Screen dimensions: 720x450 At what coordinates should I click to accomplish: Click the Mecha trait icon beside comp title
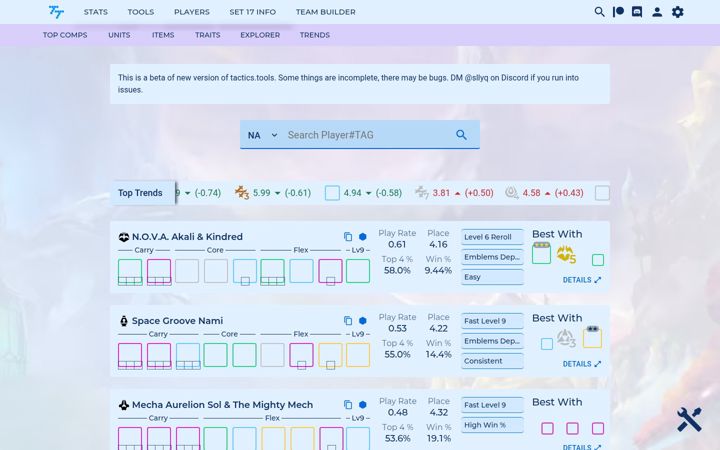[x=124, y=405]
